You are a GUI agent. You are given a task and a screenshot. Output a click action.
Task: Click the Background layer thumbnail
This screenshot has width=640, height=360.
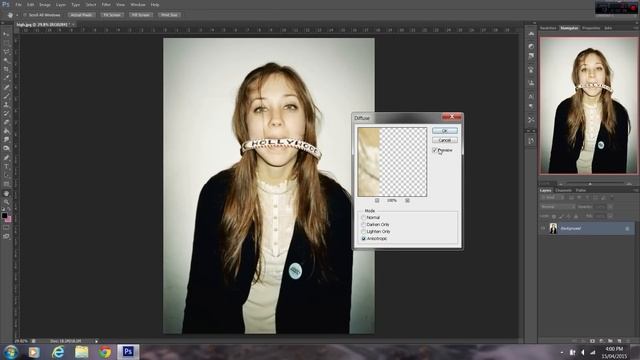[553, 229]
